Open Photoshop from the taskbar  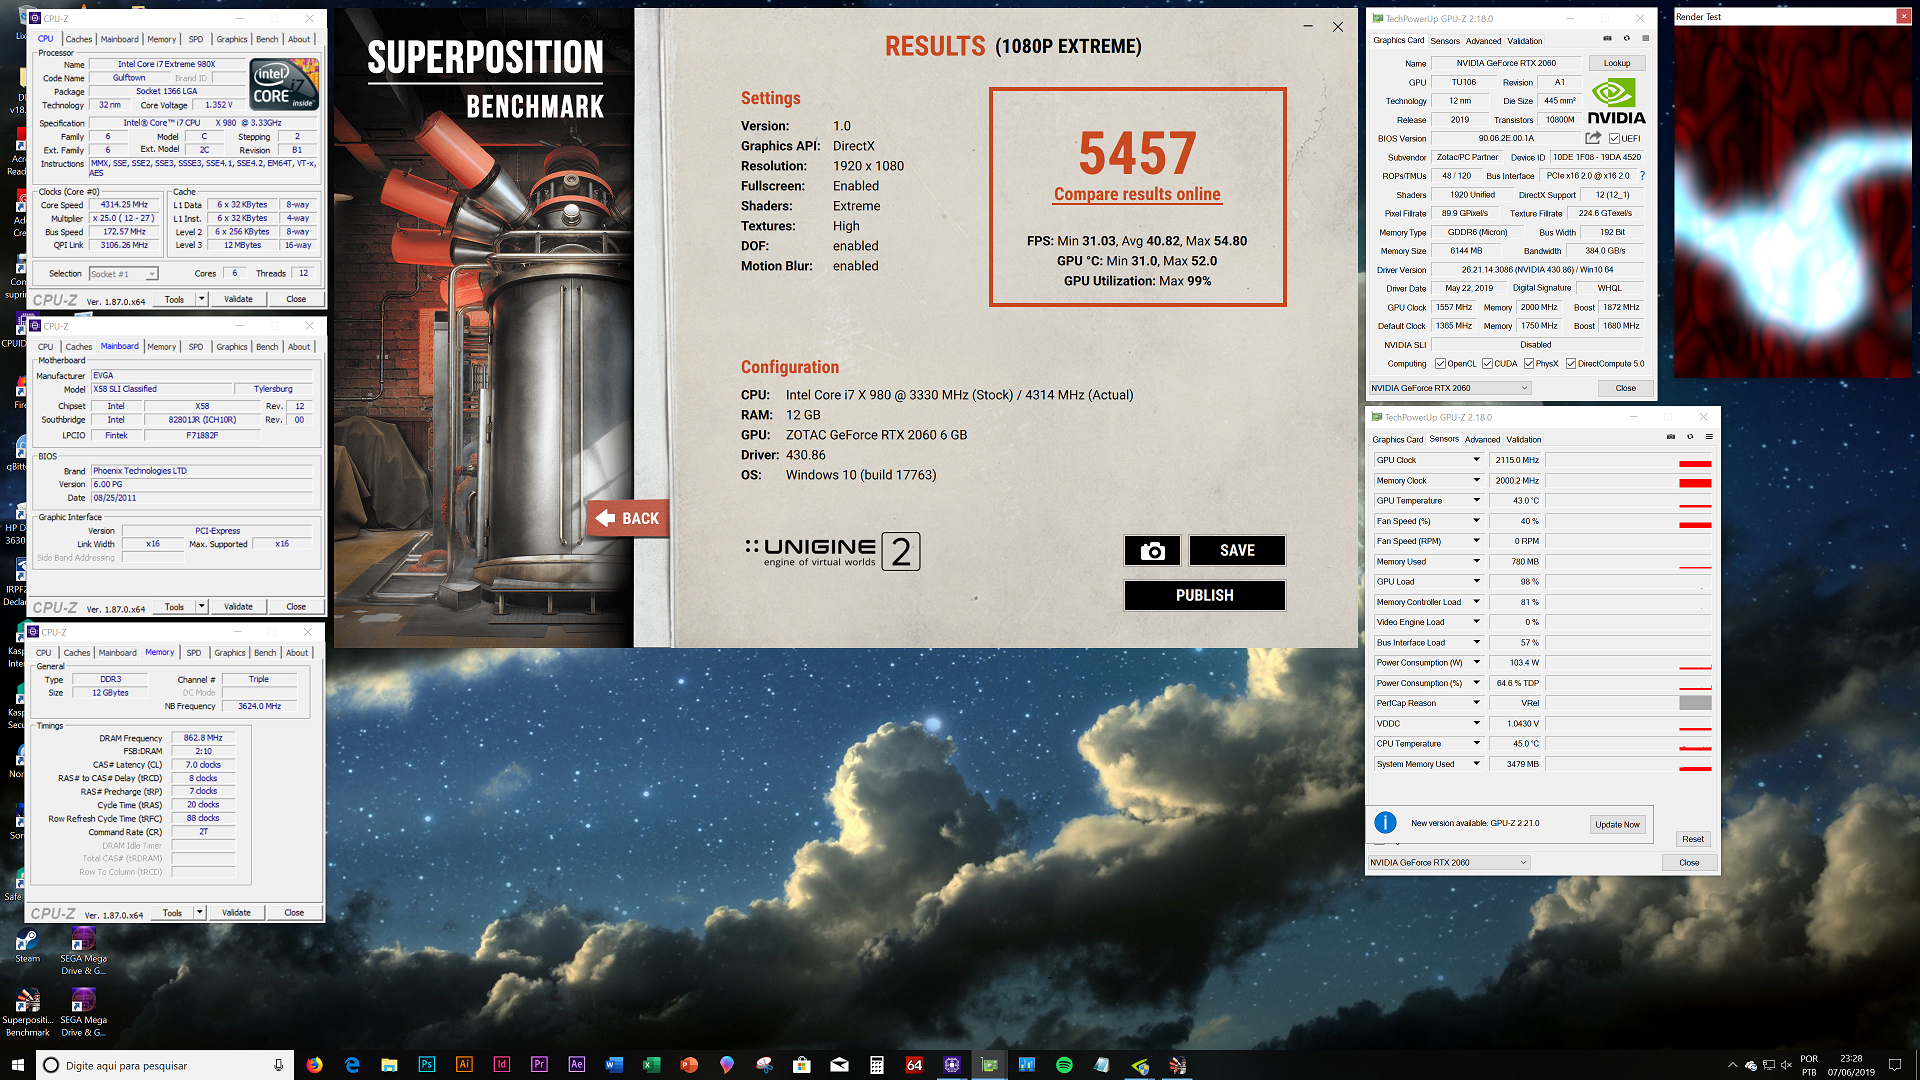click(427, 1065)
